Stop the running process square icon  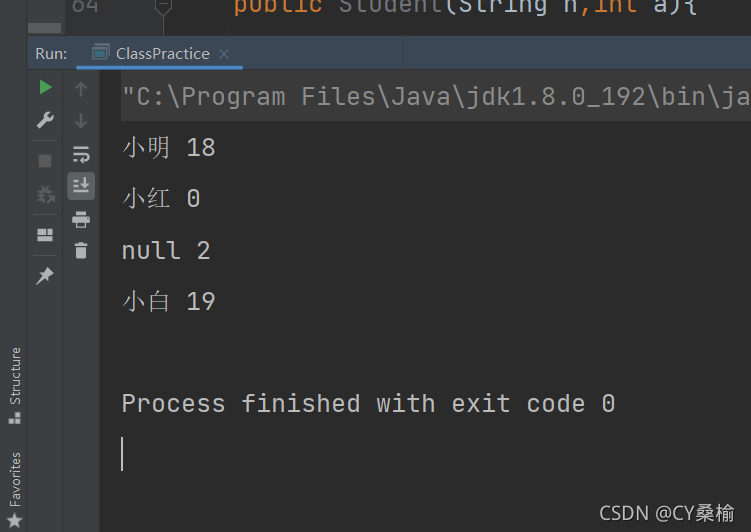[45, 161]
